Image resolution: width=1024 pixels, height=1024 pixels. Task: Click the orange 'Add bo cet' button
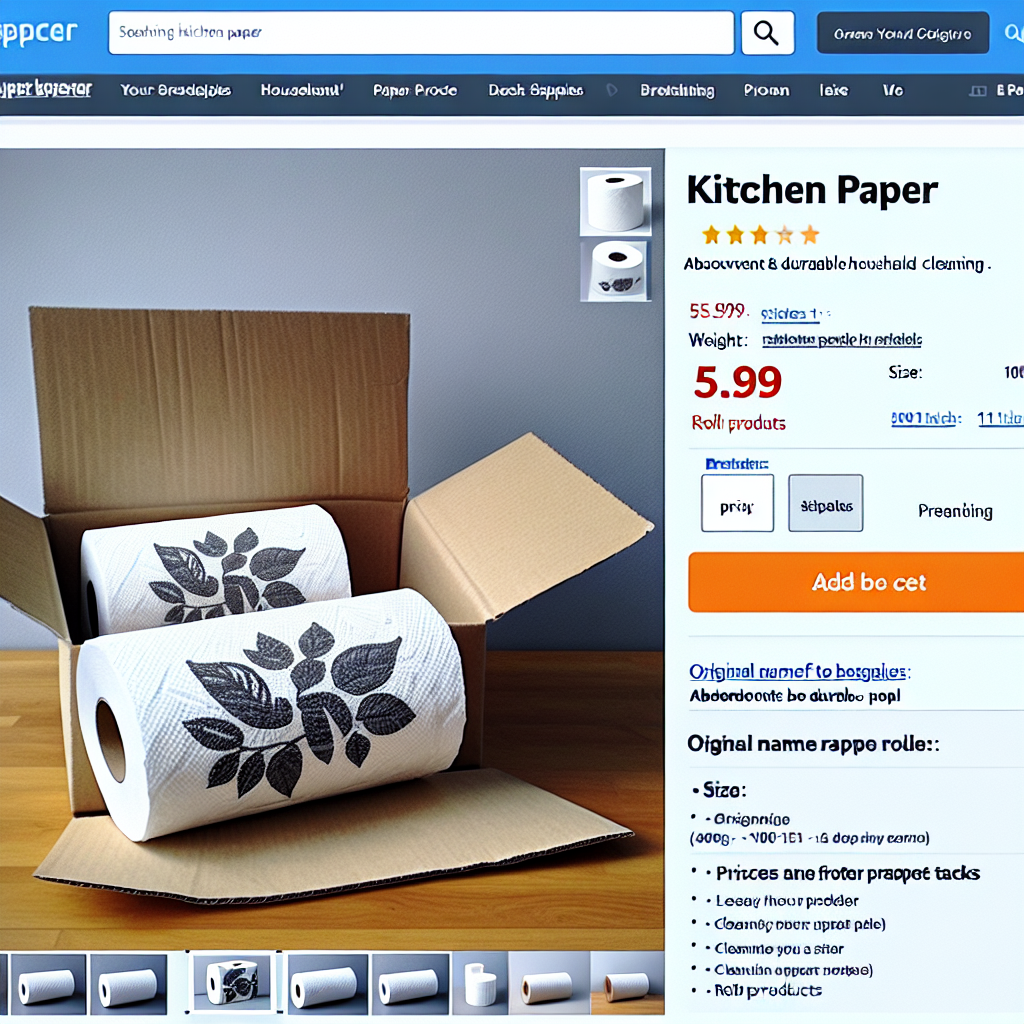pos(856,582)
